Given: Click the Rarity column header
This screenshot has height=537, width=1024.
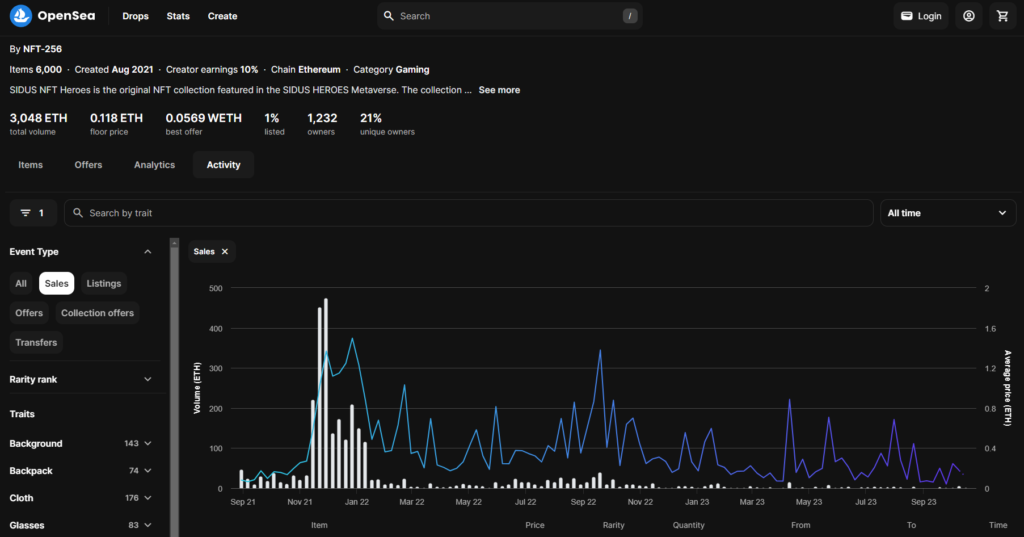Looking at the screenshot, I should [614, 525].
